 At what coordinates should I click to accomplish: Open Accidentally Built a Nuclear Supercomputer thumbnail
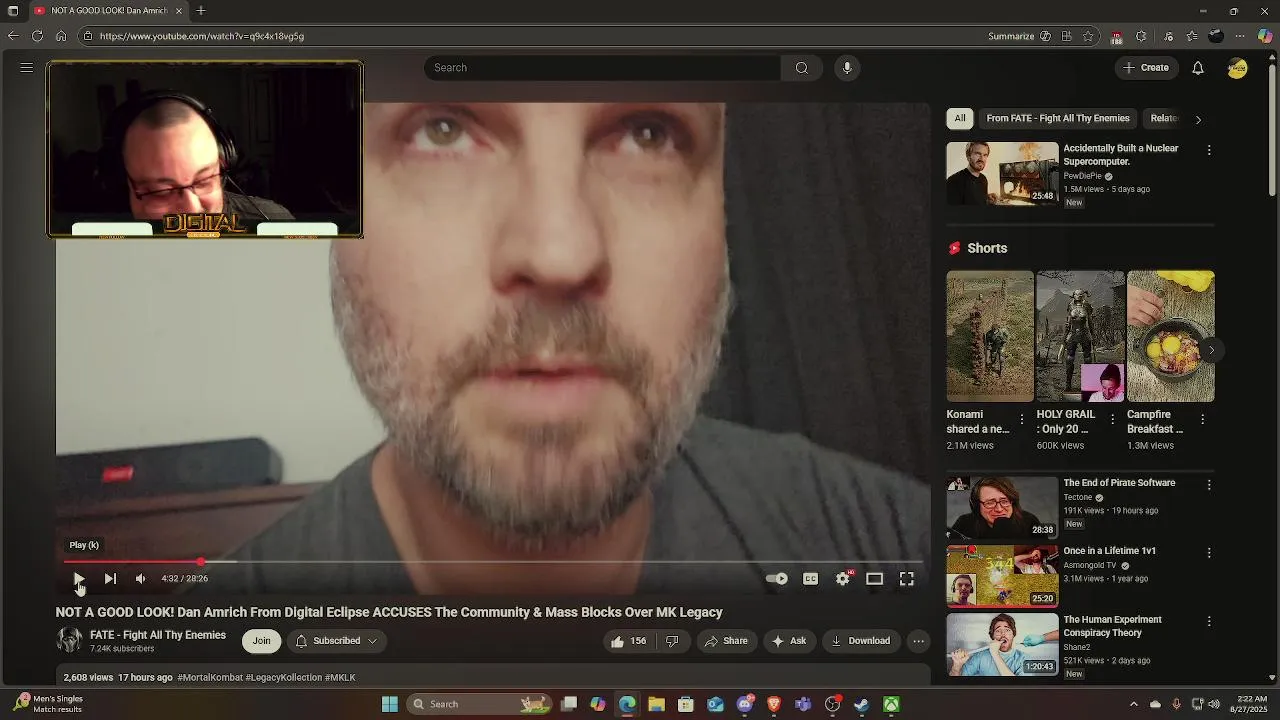click(x=1002, y=173)
